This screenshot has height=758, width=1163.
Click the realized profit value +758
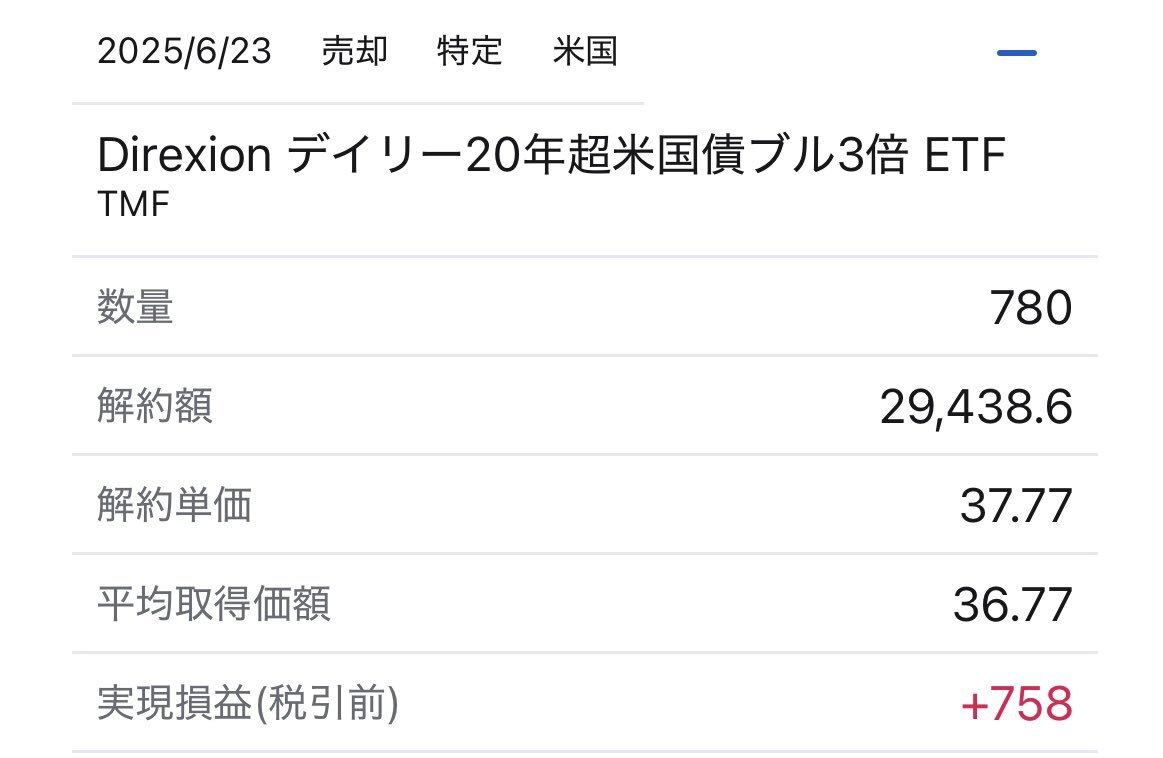click(x=1016, y=704)
